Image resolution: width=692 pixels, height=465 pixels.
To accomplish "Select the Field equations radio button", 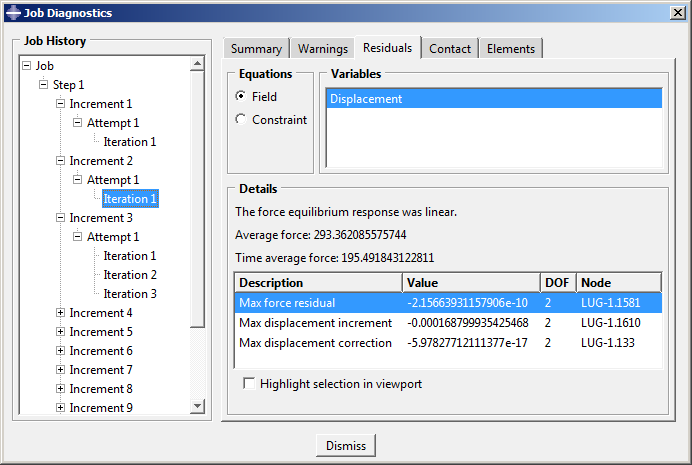I will tap(240, 96).
